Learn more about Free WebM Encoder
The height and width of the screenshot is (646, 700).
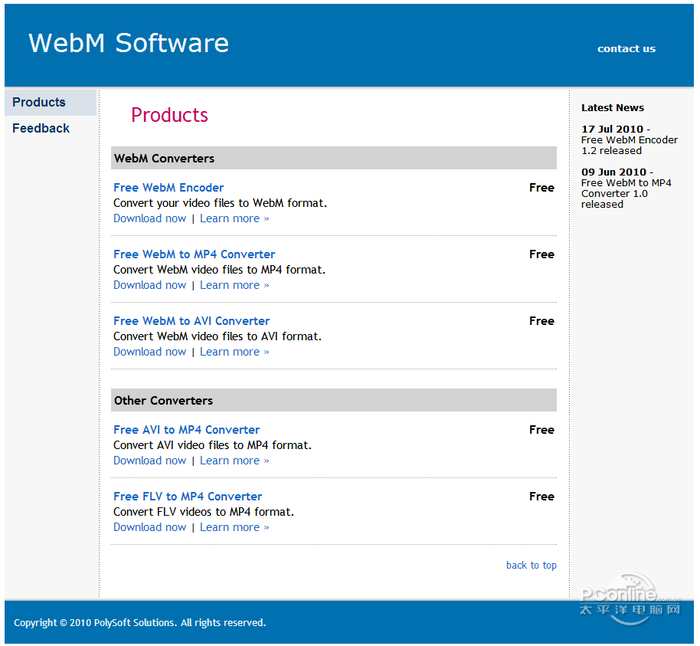(x=234, y=219)
